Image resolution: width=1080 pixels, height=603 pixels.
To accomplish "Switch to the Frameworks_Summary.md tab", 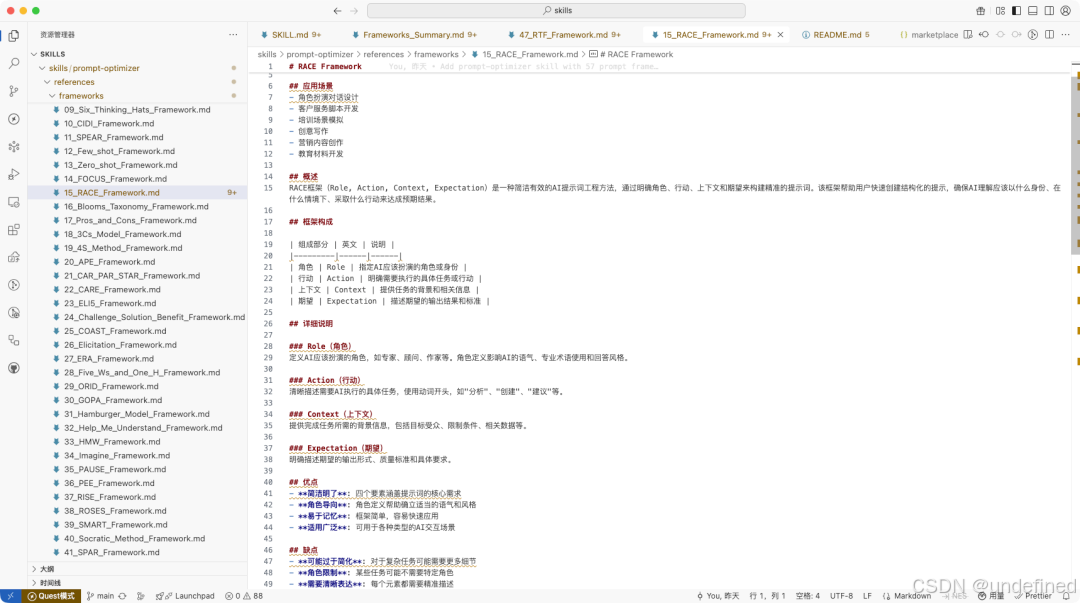I will pyautogui.click(x=414, y=34).
